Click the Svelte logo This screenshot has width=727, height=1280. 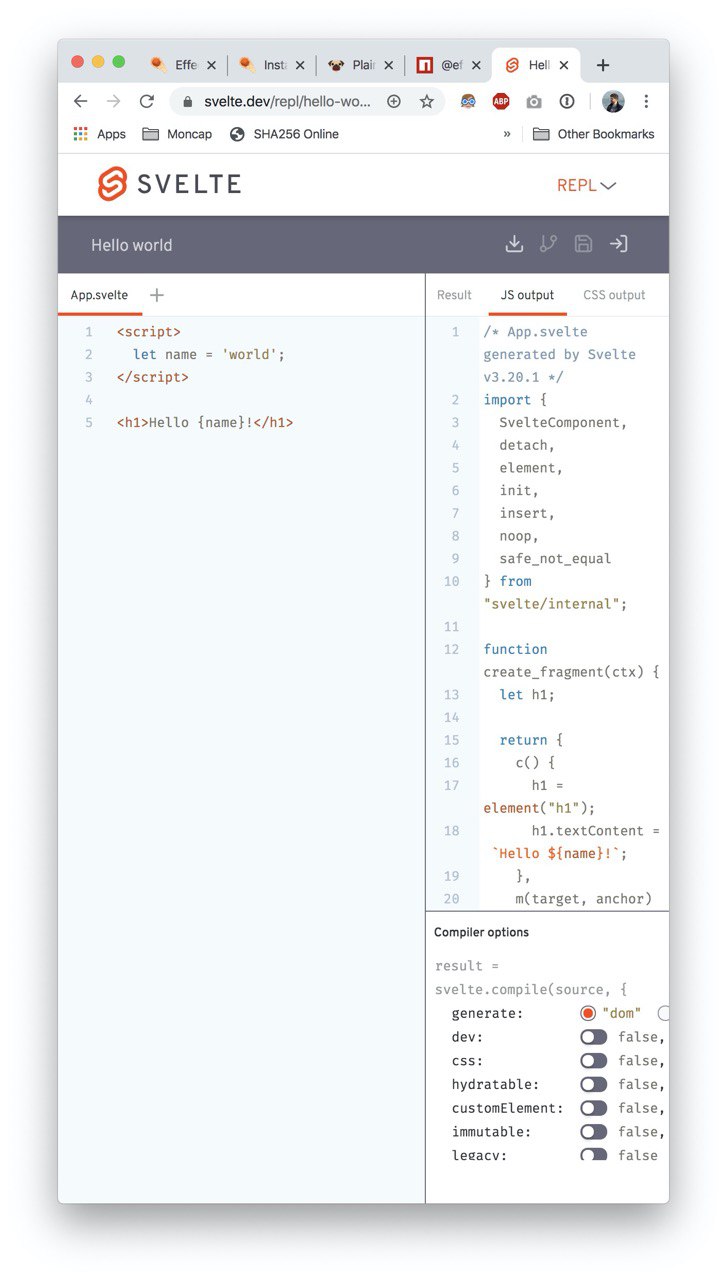pyautogui.click(x=169, y=184)
